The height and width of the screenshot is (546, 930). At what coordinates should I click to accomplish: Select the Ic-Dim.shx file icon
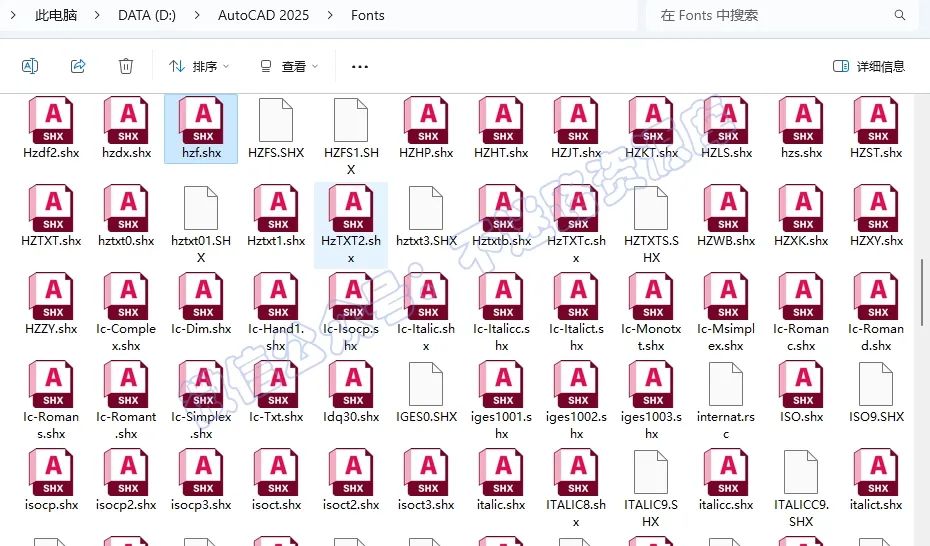tap(202, 296)
